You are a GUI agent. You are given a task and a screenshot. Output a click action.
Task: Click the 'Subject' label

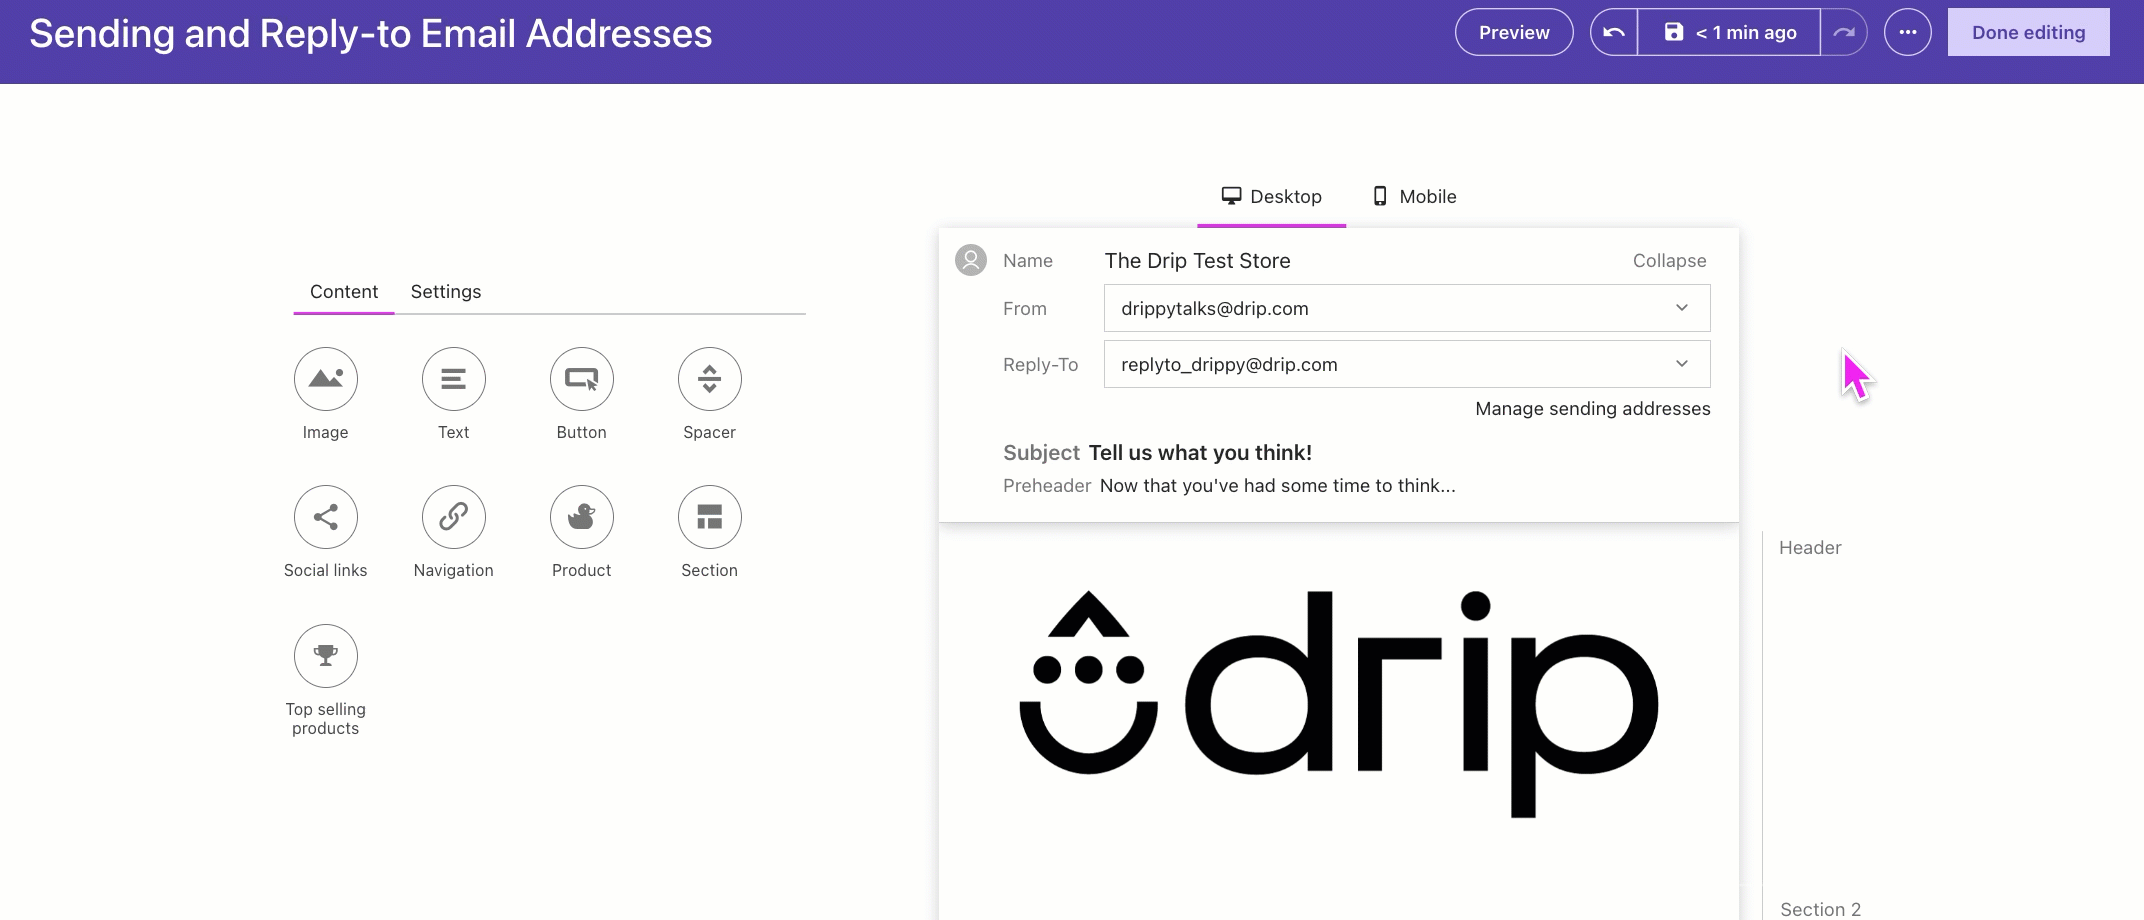1041,452
